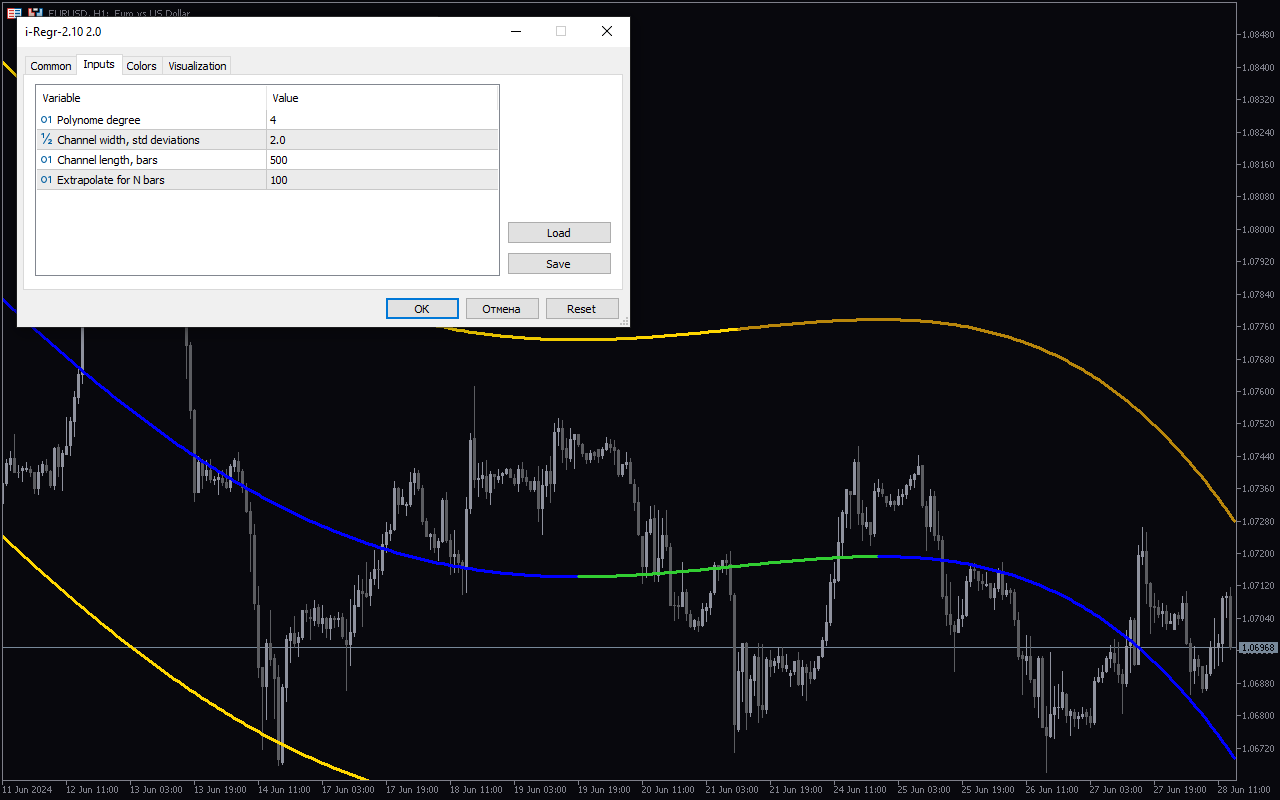
Task: Click the ½ double-type icon beside Channel width
Action: (x=46, y=140)
